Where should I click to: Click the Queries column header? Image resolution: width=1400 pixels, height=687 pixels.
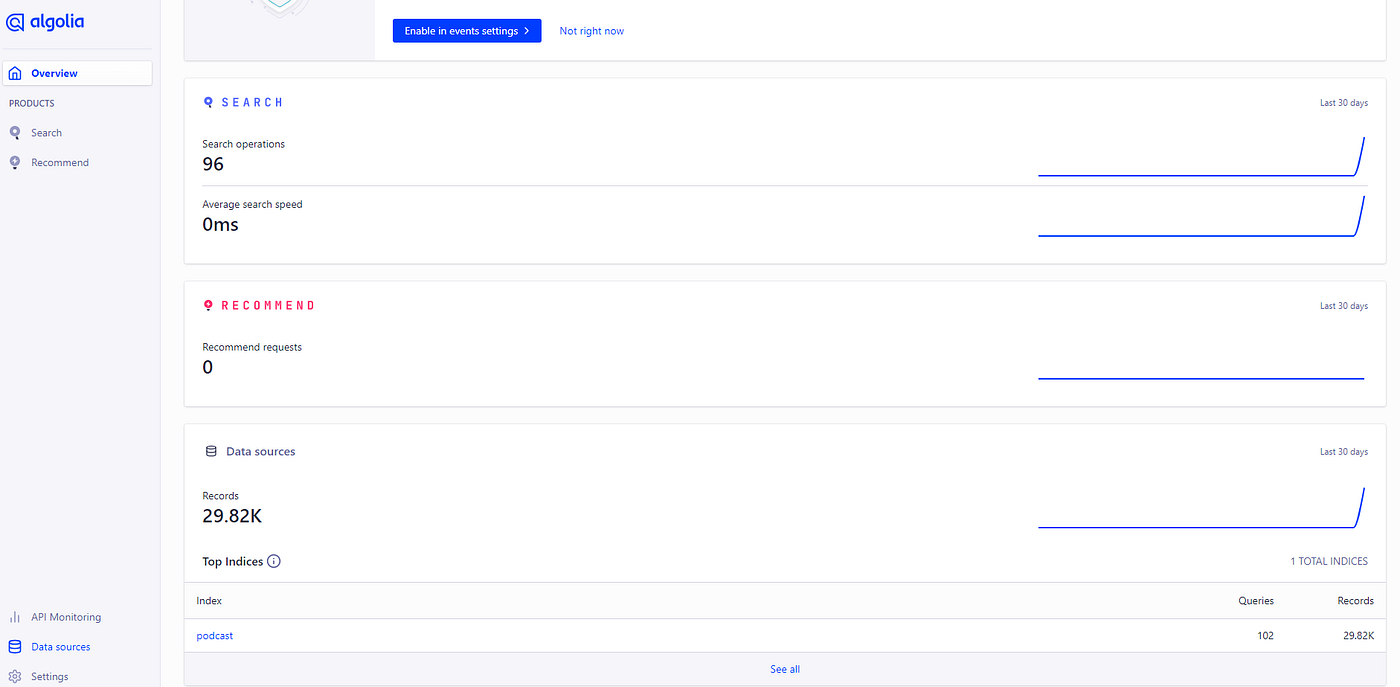click(x=1256, y=600)
